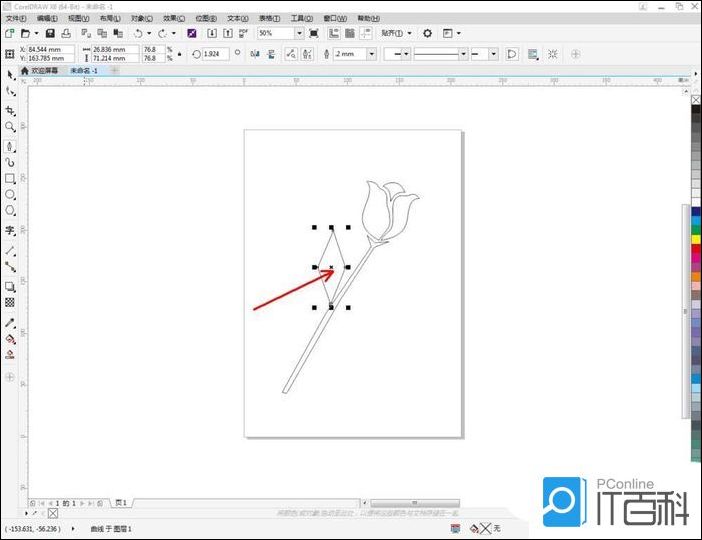Screen dimensions: 702x540
Task: Open the 工具(O) menu
Action: pos(302,18)
